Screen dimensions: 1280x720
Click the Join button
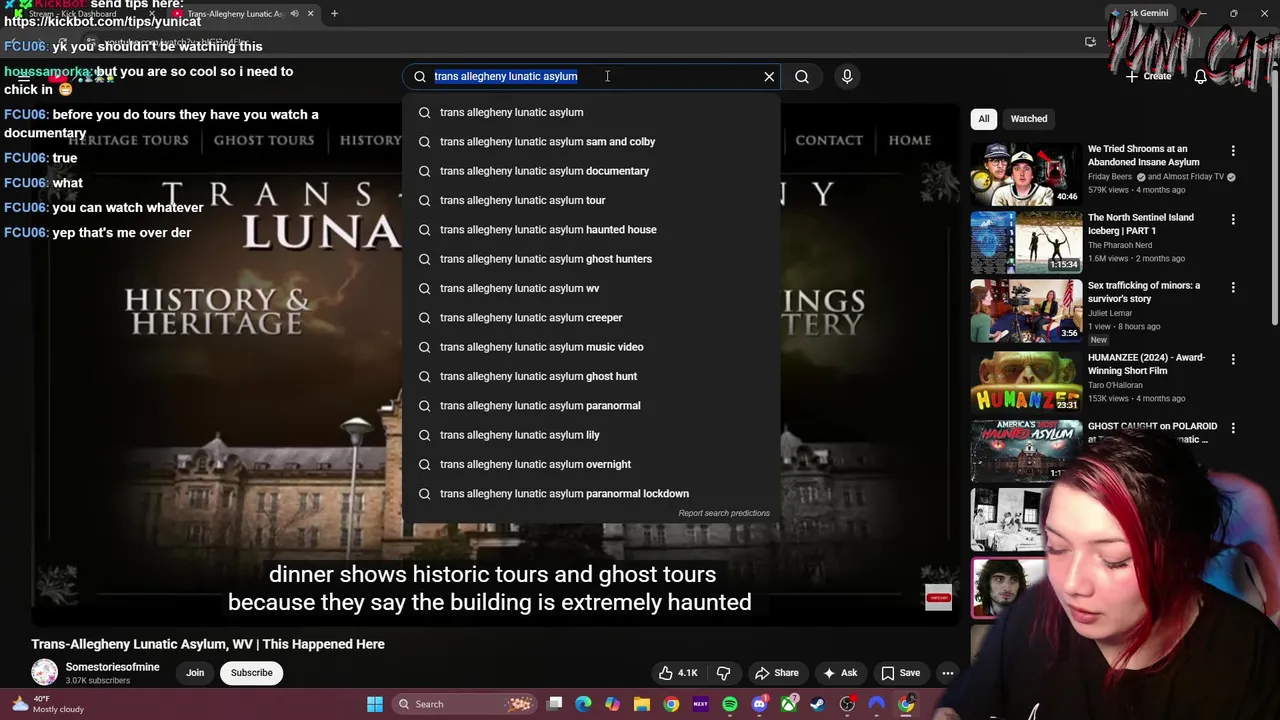(x=195, y=673)
